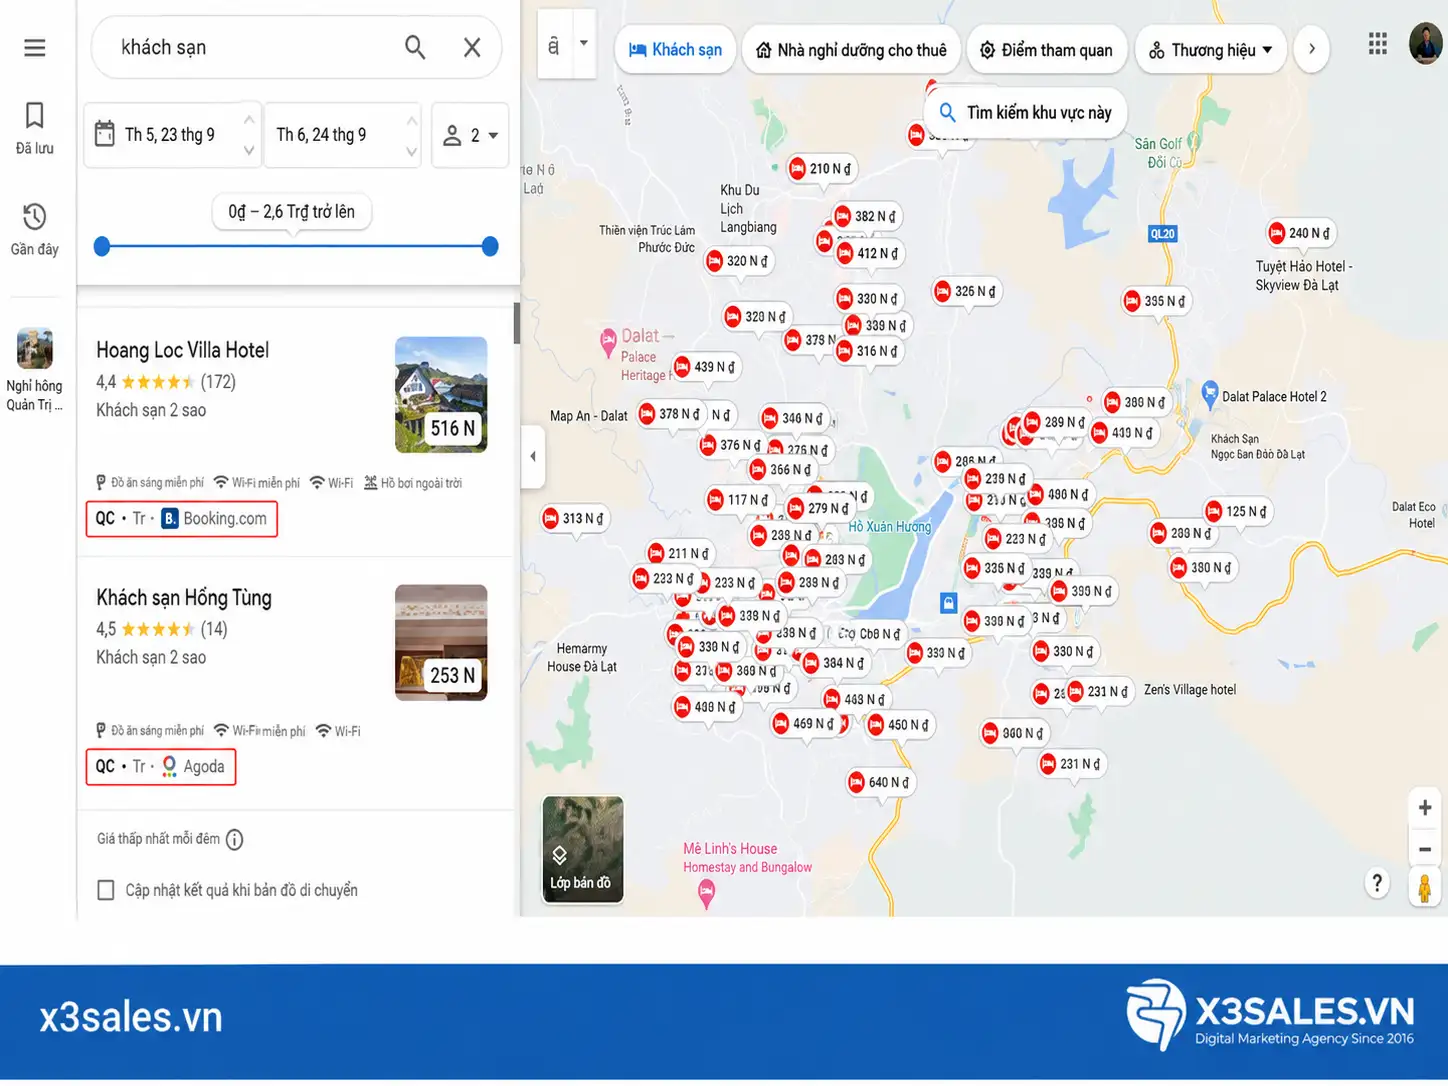The width and height of the screenshot is (1448, 1086).
Task: Open the map layers tile (Lớp bản đồ)
Action: [x=583, y=850]
